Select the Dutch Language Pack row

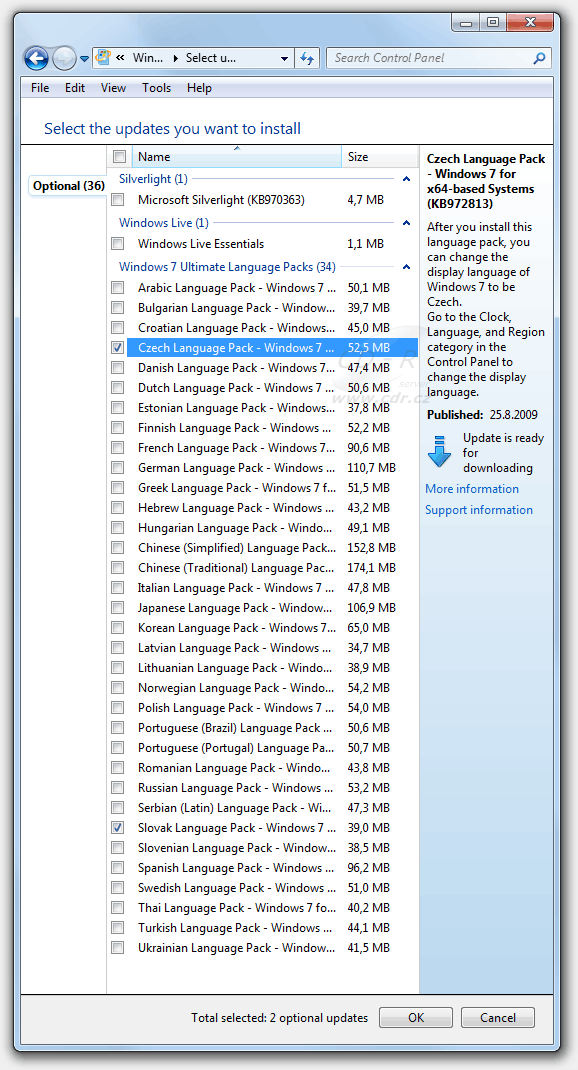click(272, 388)
